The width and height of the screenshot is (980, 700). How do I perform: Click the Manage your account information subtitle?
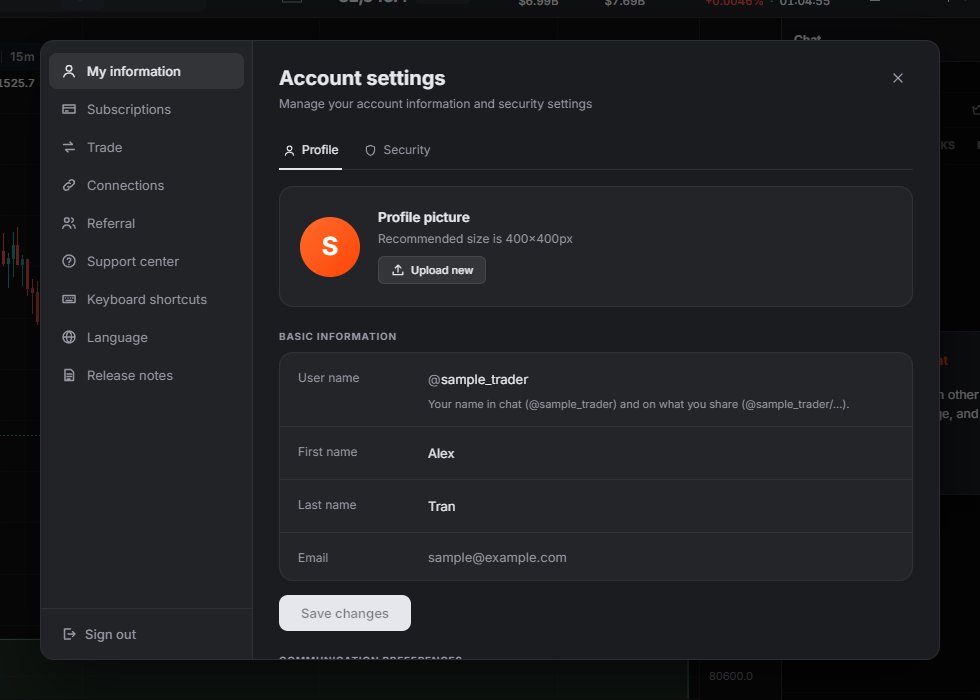[x=436, y=104]
